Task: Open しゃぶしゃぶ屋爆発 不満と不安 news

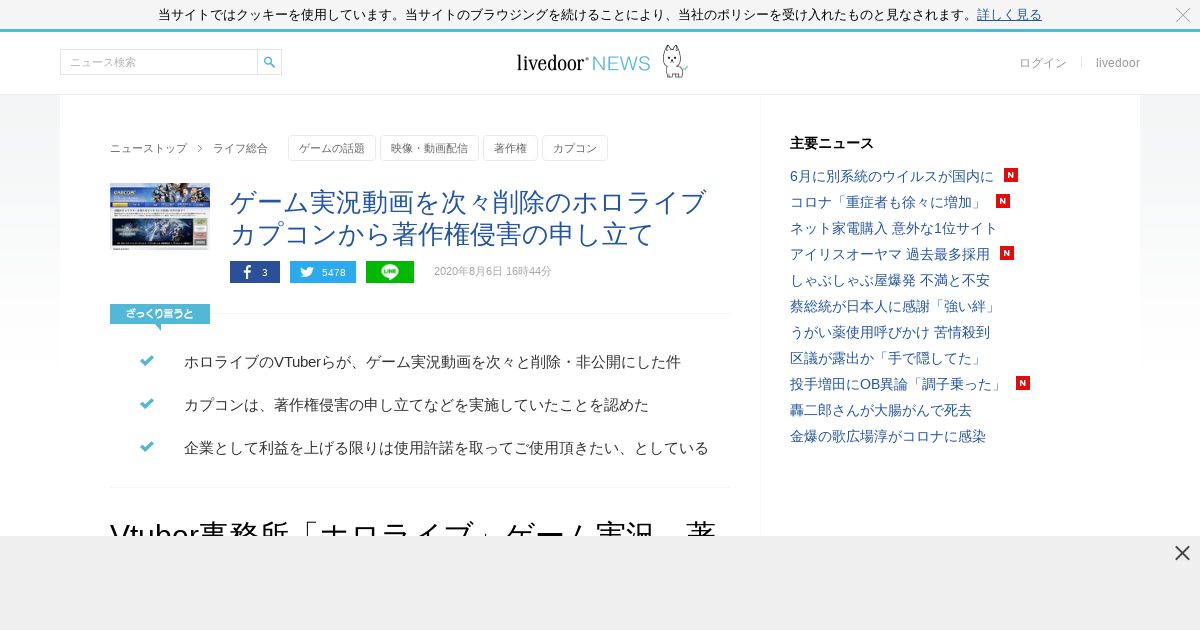Action: [x=890, y=280]
